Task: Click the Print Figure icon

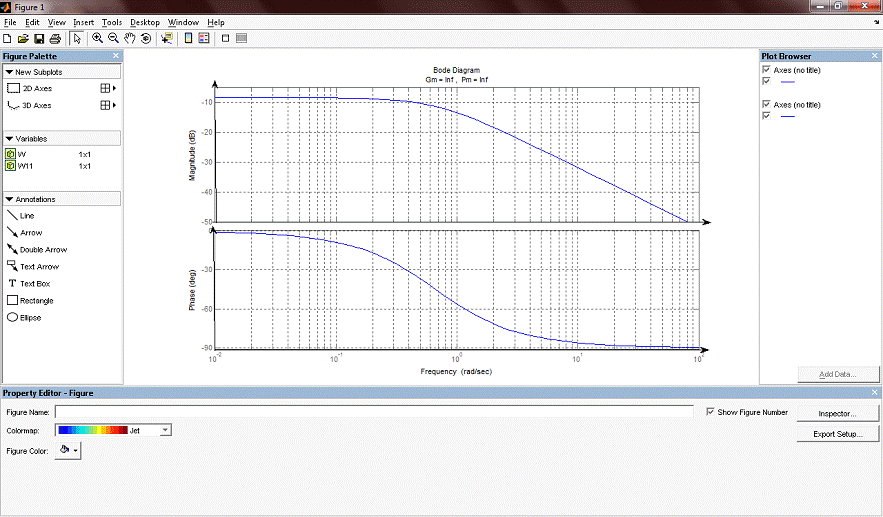Action: click(x=54, y=38)
